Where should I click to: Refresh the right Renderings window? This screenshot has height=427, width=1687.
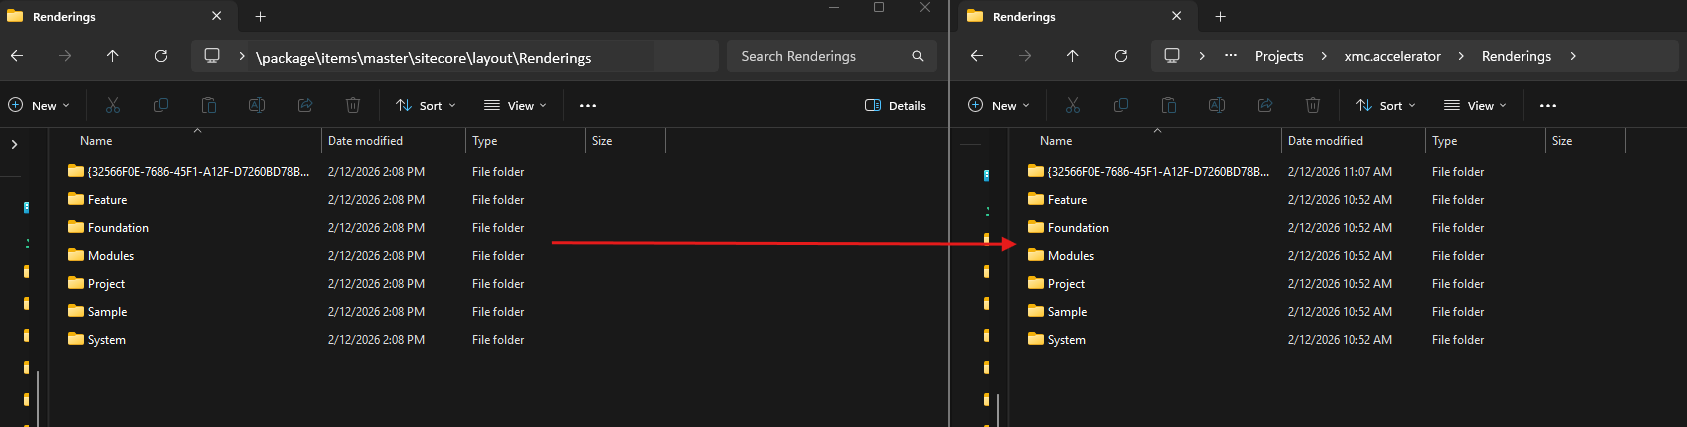click(1121, 56)
